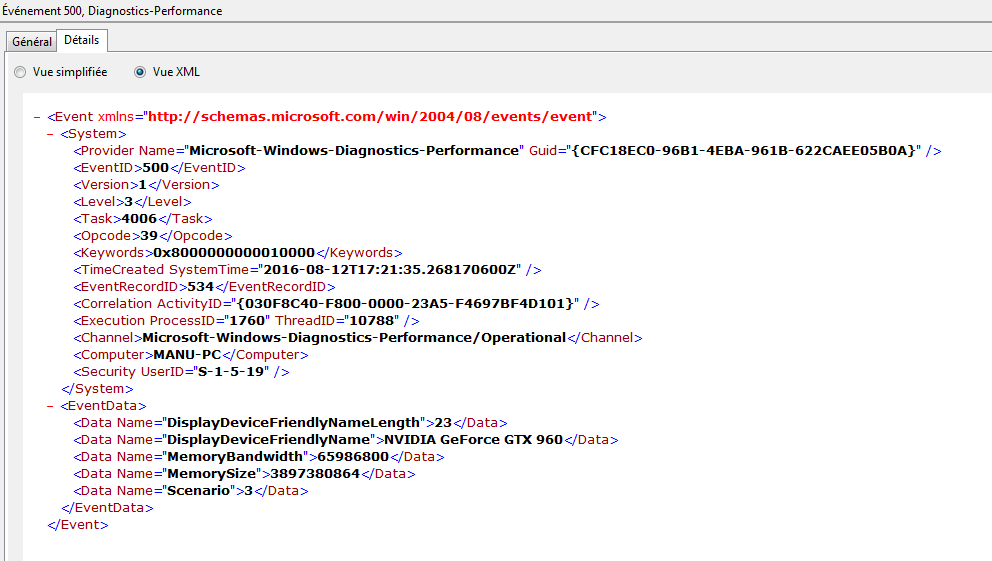Click the EventID value 500
The height and width of the screenshot is (561, 992).
156,168
